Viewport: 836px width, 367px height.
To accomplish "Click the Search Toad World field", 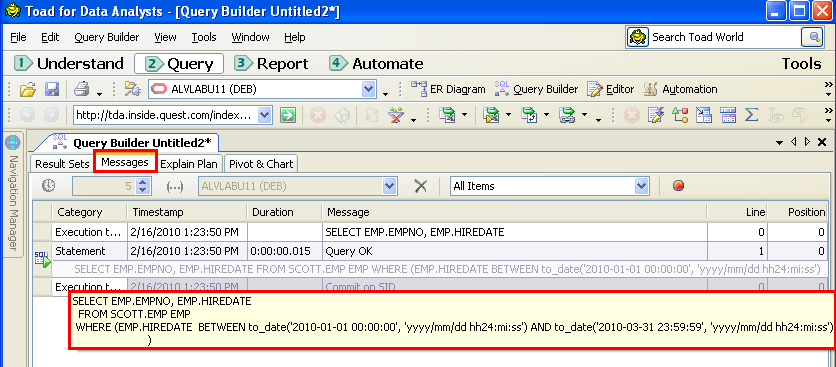I will tap(724, 37).
